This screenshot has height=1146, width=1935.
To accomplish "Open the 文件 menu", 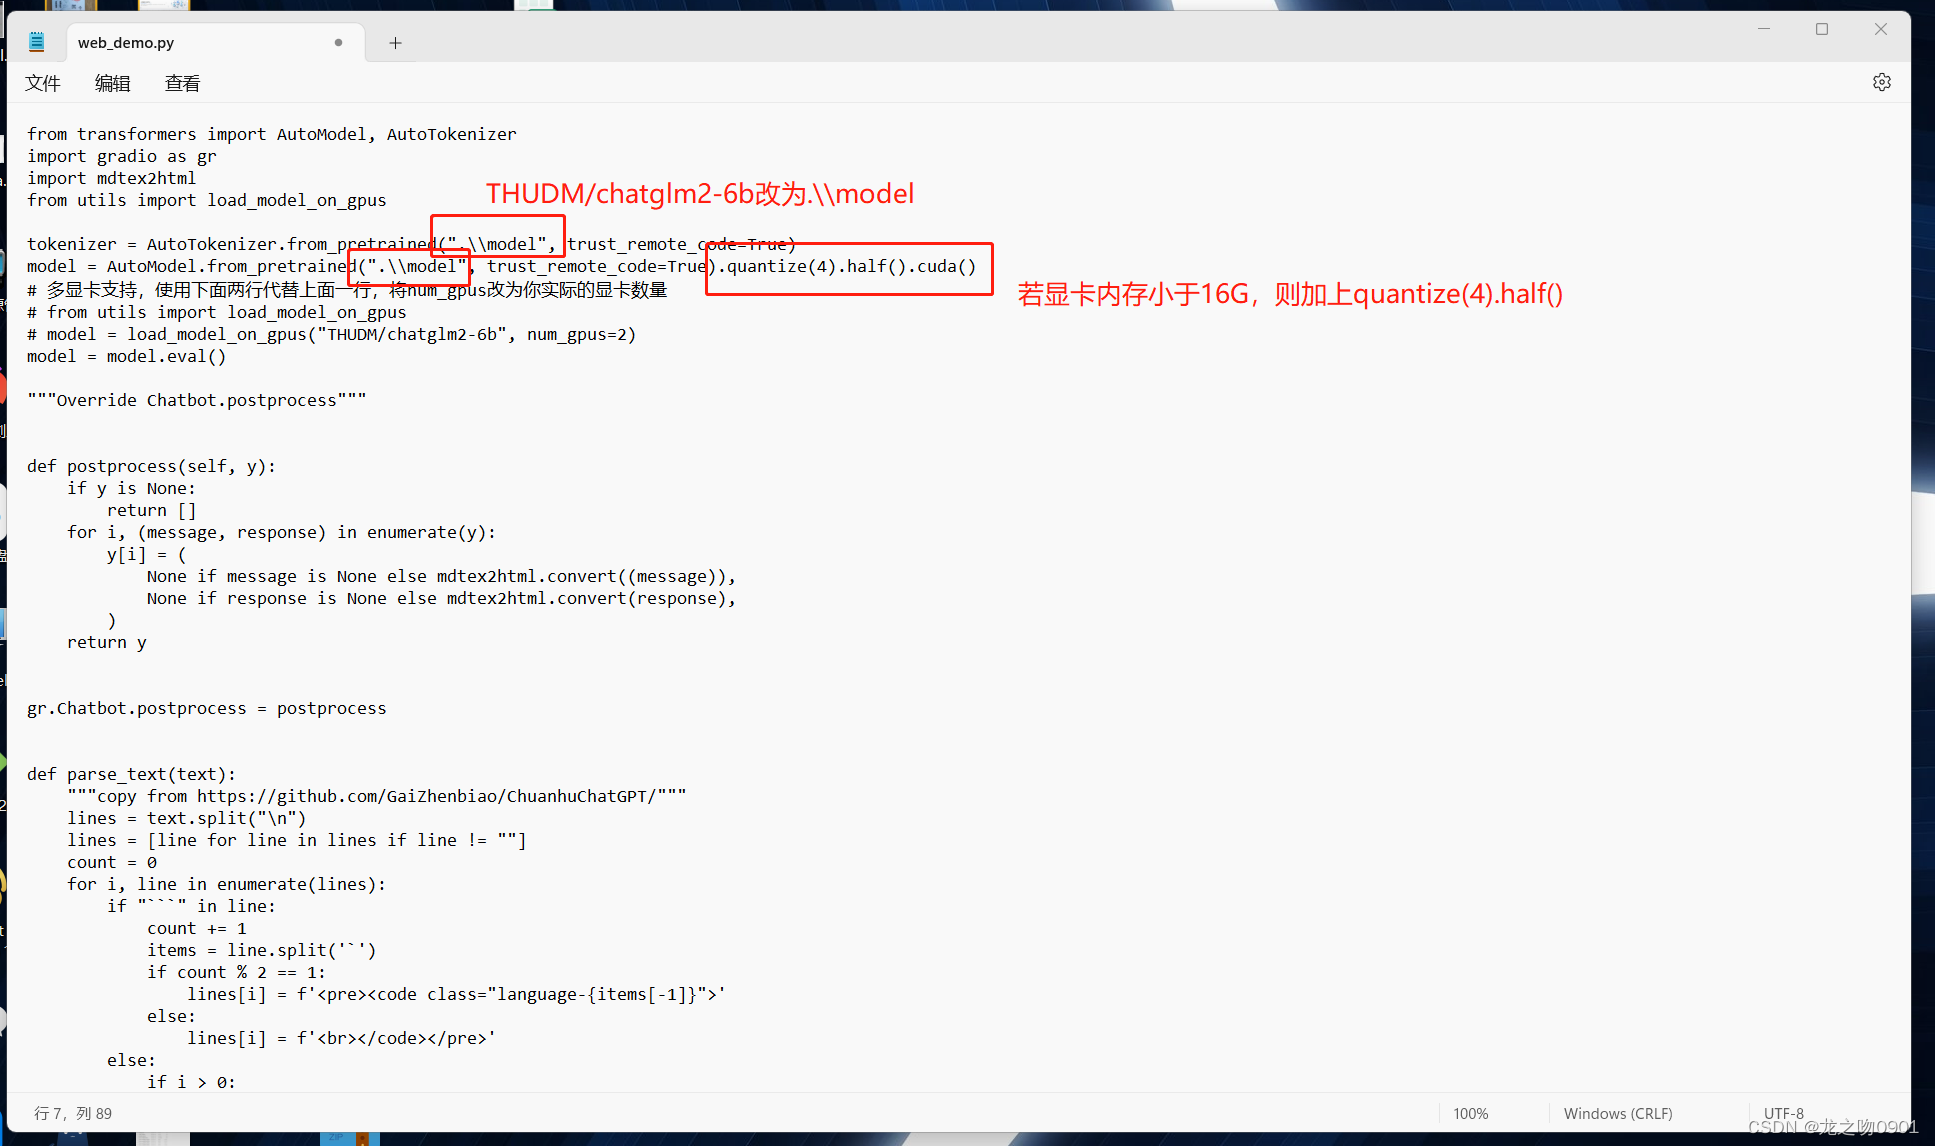I will (x=43, y=83).
